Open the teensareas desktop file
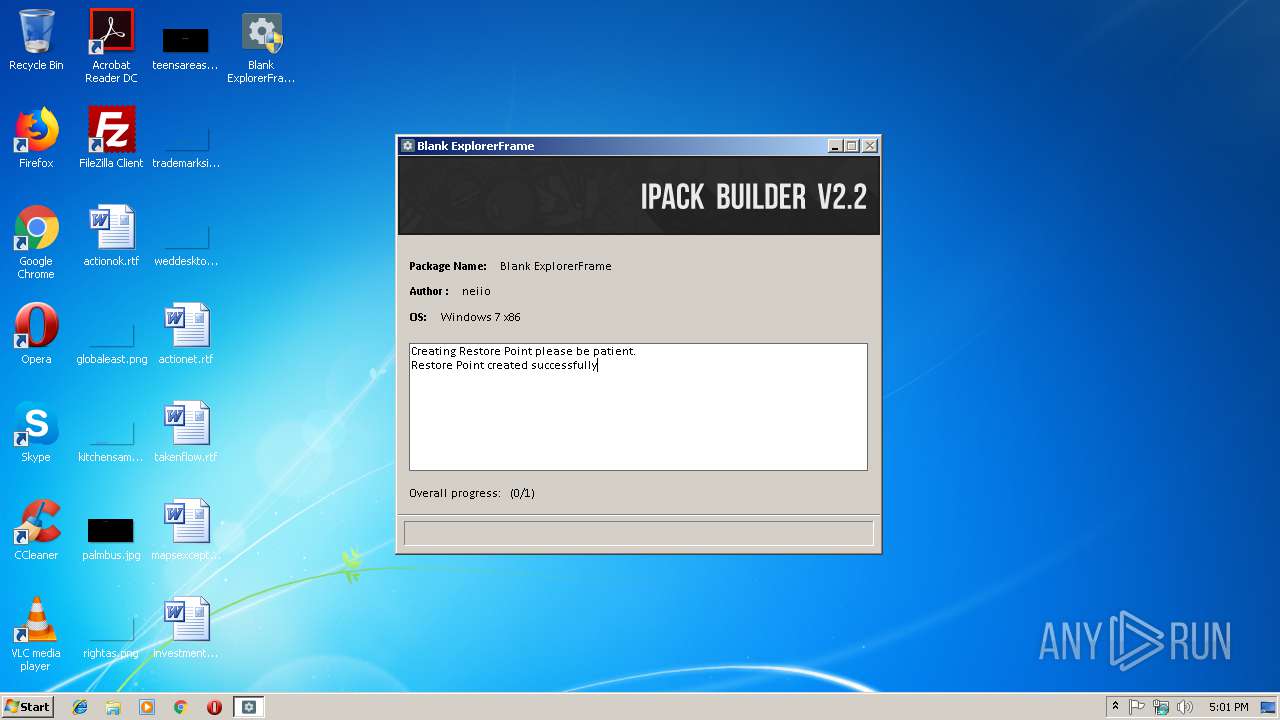The image size is (1280, 720). click(185, 49)
